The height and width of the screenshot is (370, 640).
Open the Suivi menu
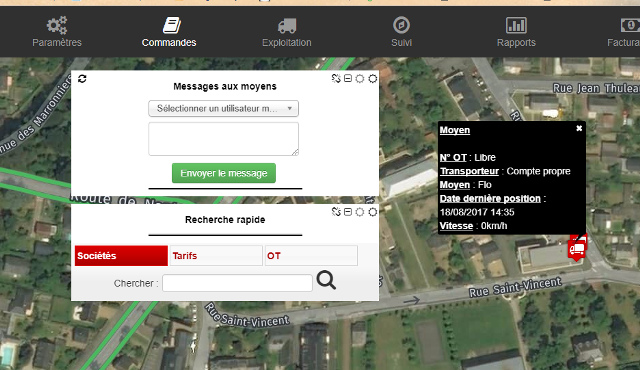(x=401, y=31)
